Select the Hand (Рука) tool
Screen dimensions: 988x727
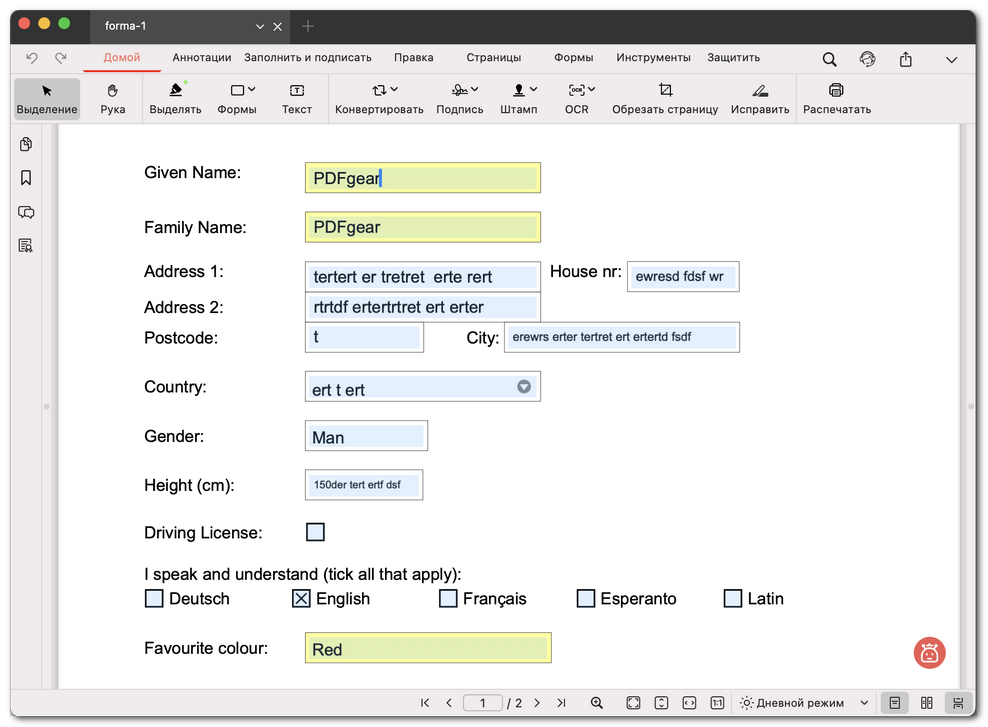tap(113, 98)
